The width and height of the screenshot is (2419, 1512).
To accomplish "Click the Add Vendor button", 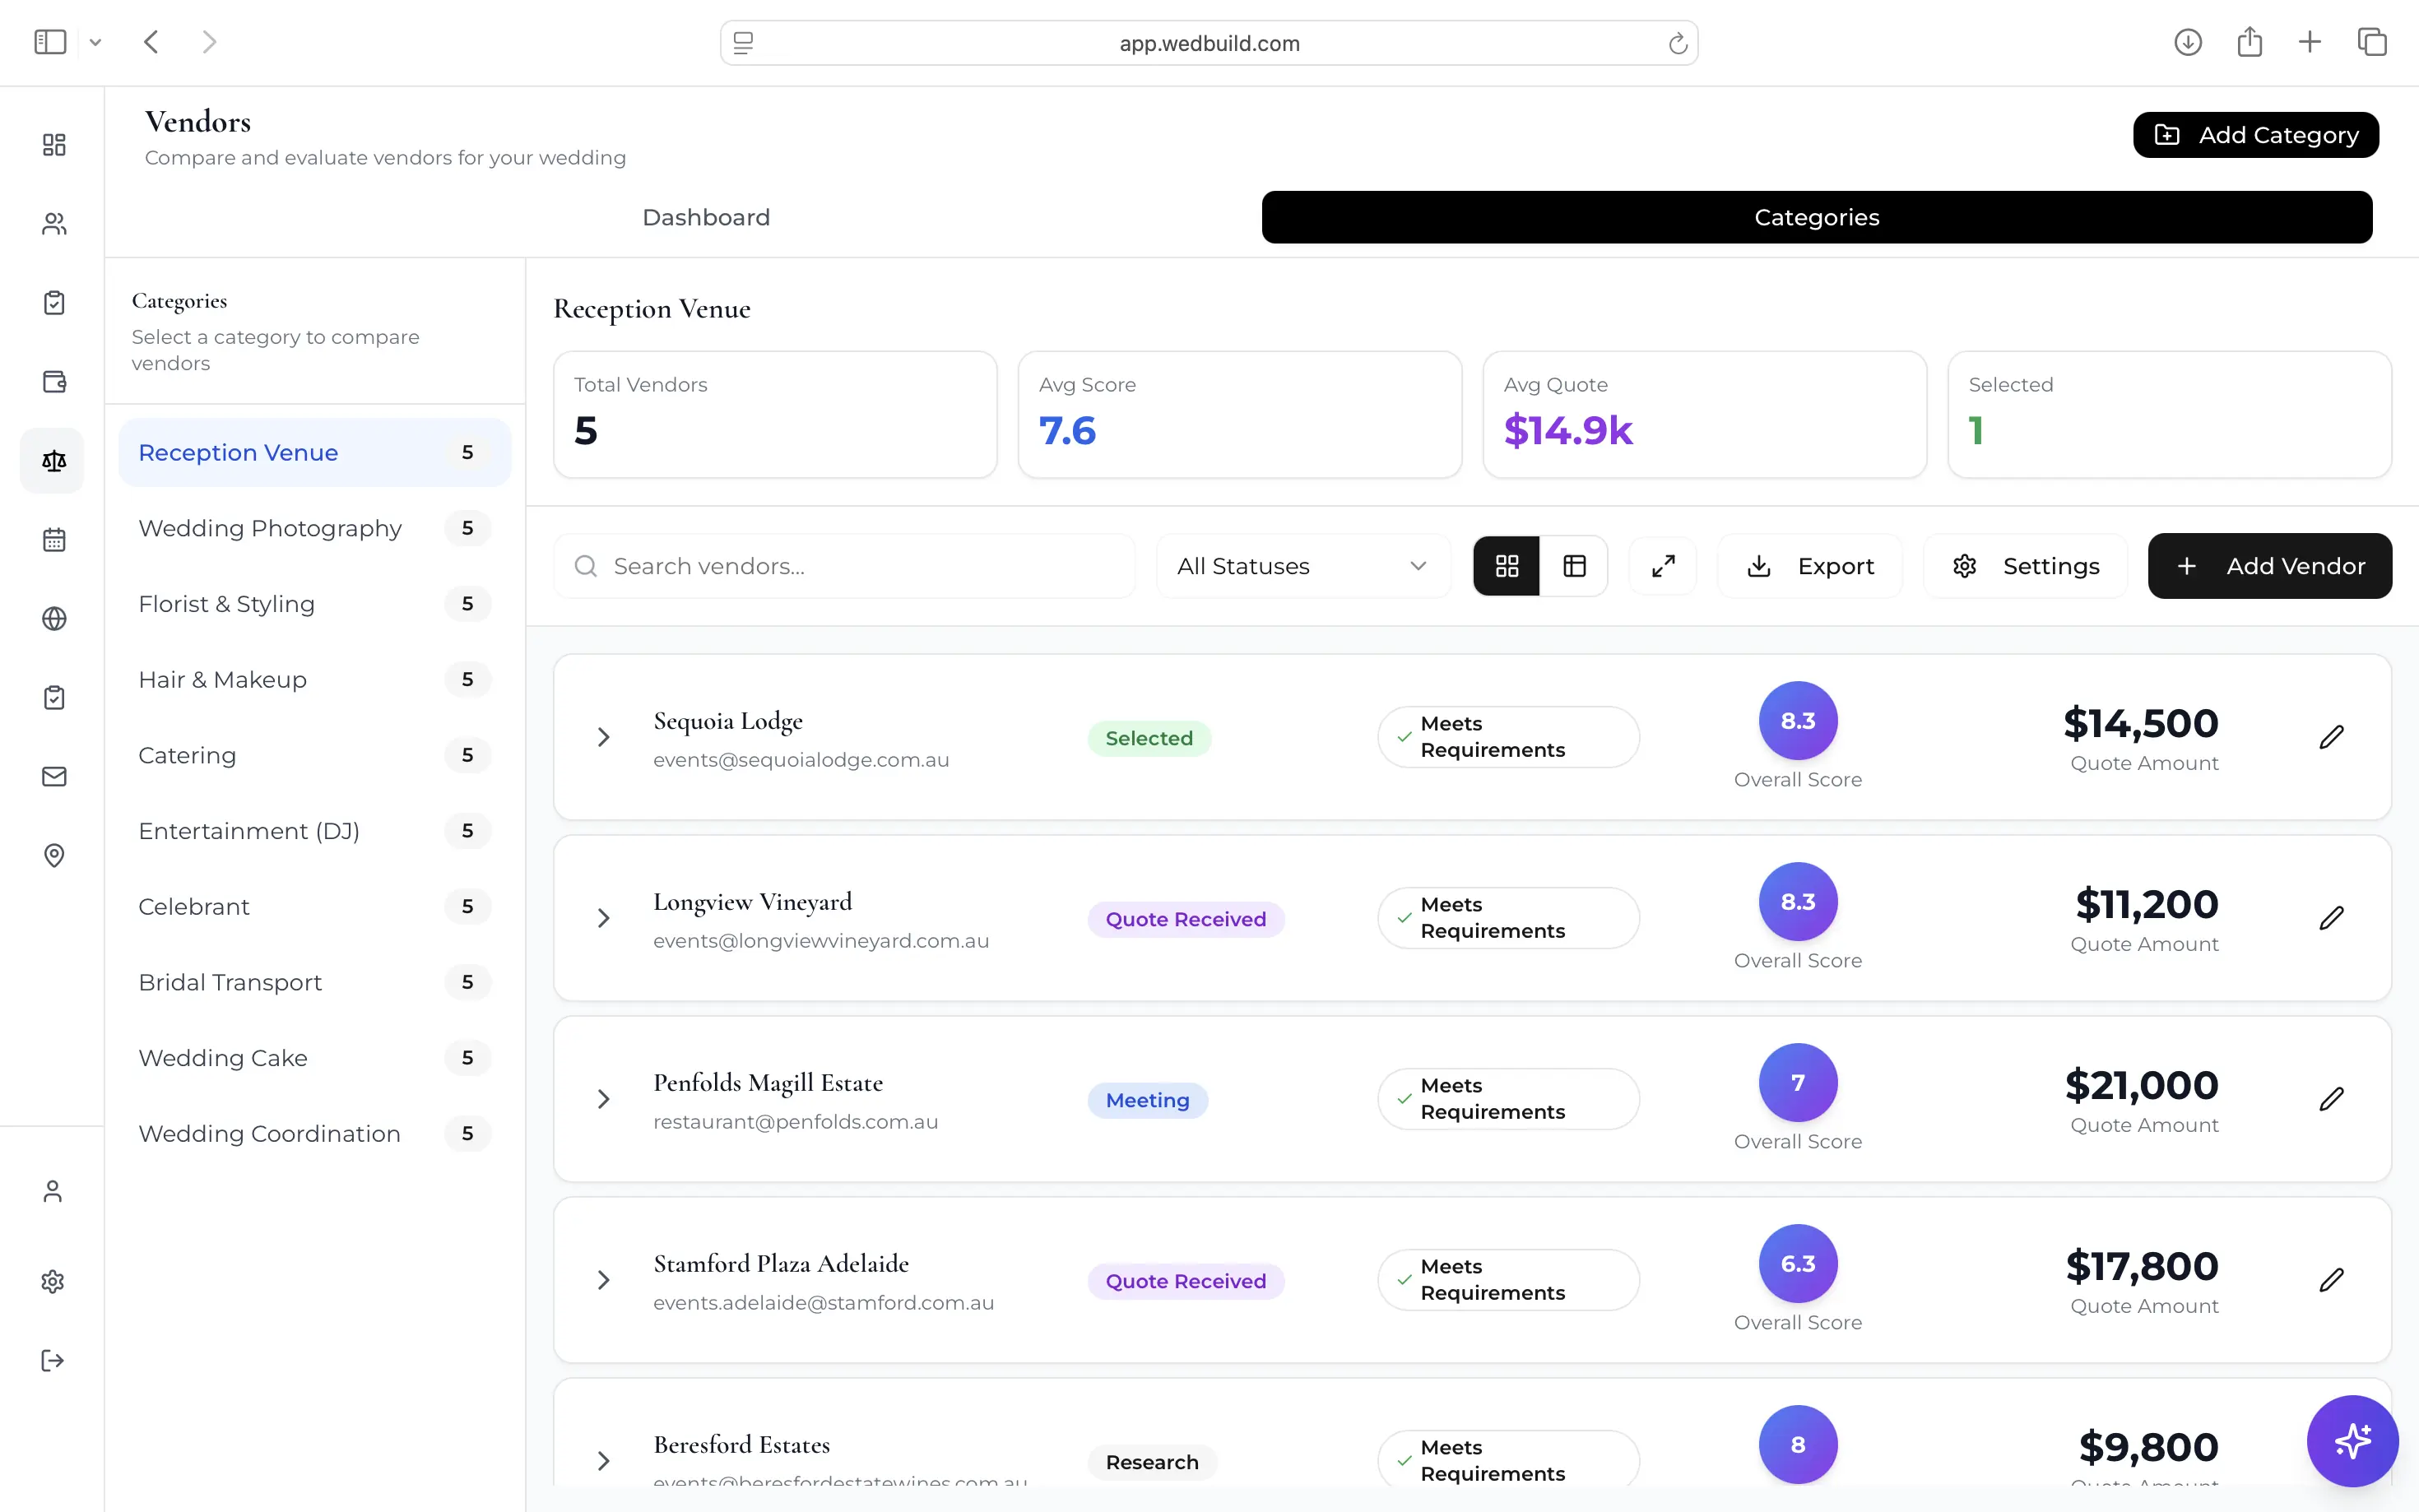I will point(2269,566).
